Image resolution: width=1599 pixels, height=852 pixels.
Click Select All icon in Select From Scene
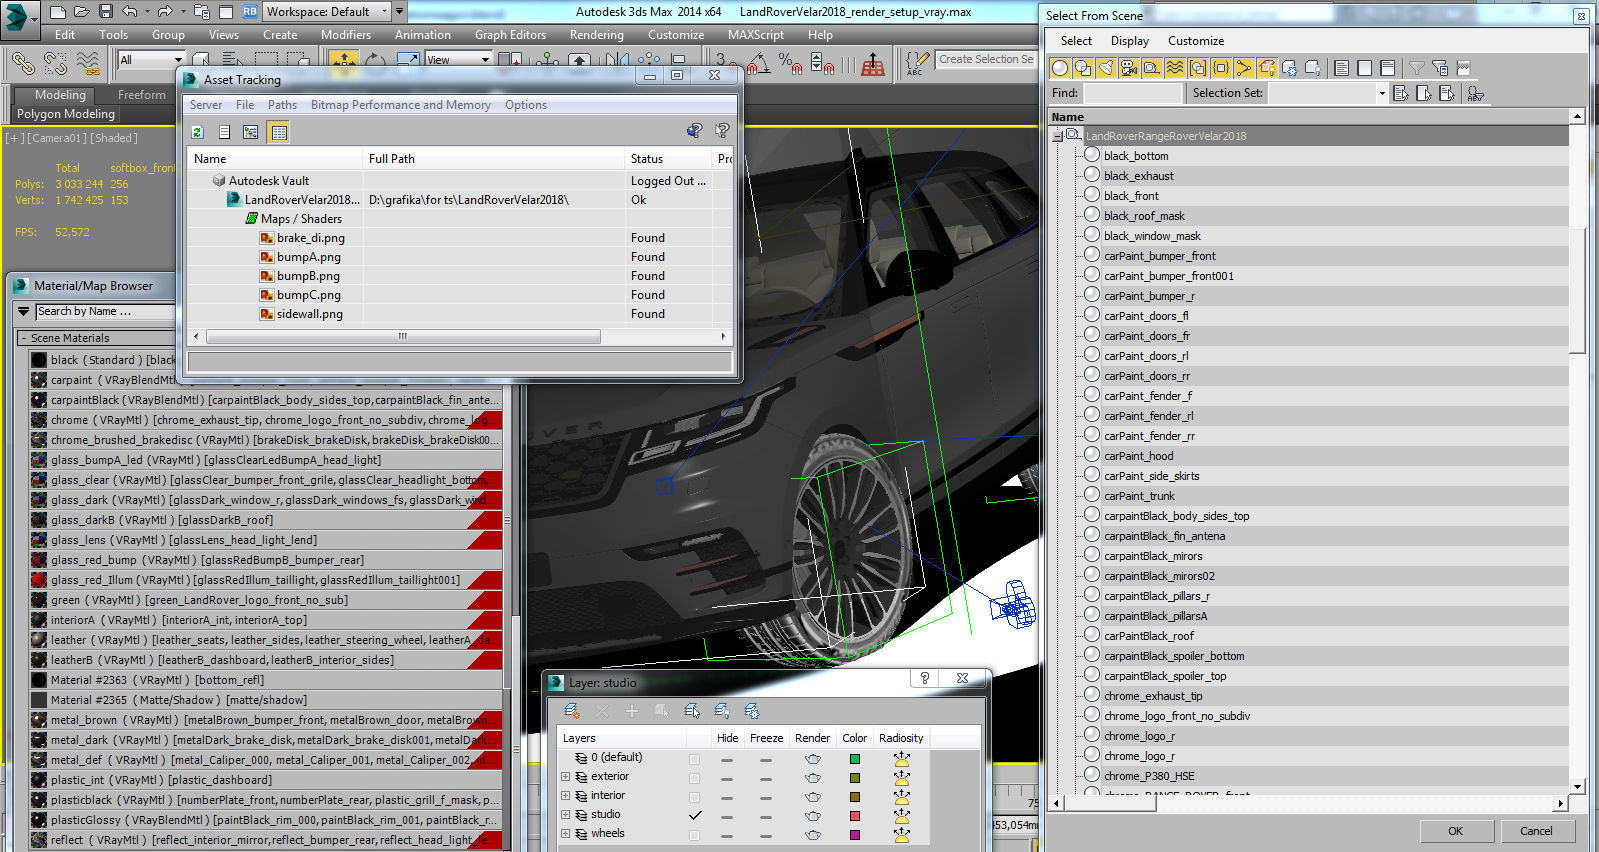[x=1341, y=68]
